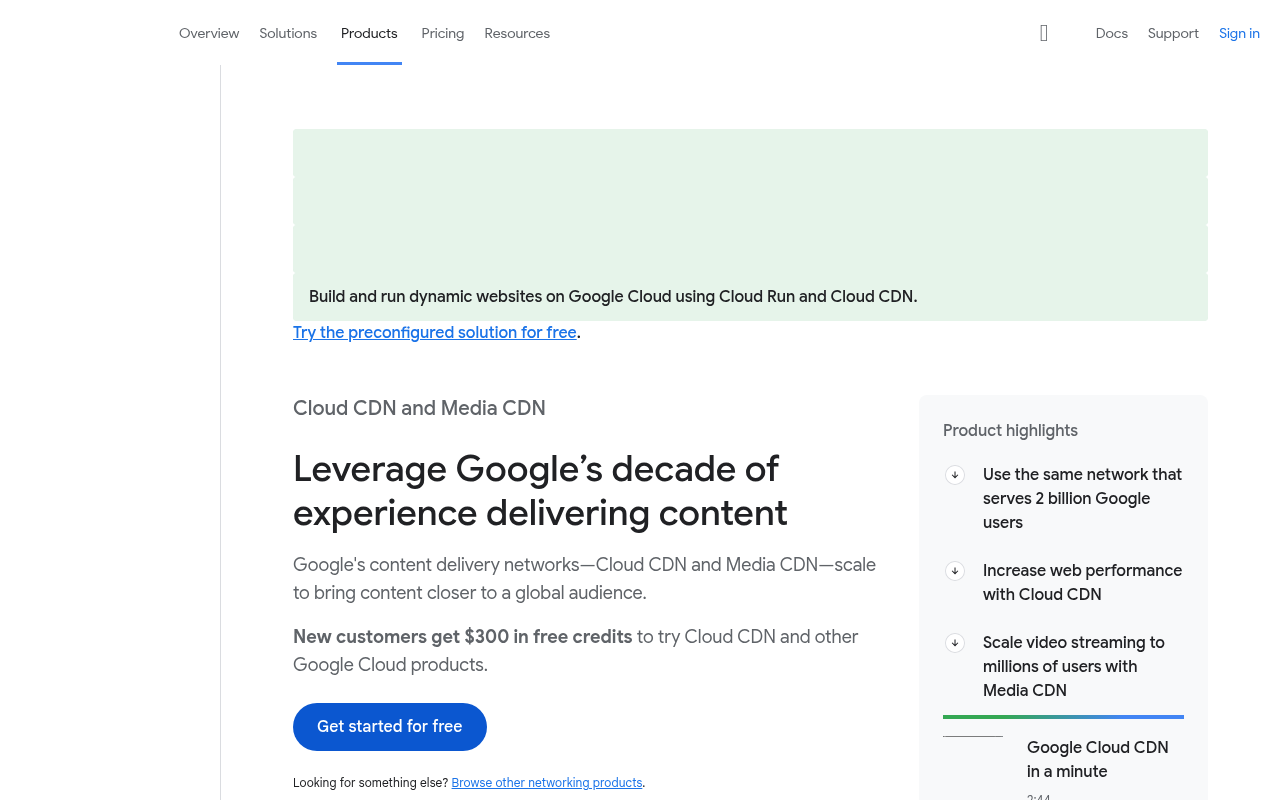Follow 'Try the preconfigured solution for free' link
Viewport: 1280px width, 800px height.
pos(435,332)
